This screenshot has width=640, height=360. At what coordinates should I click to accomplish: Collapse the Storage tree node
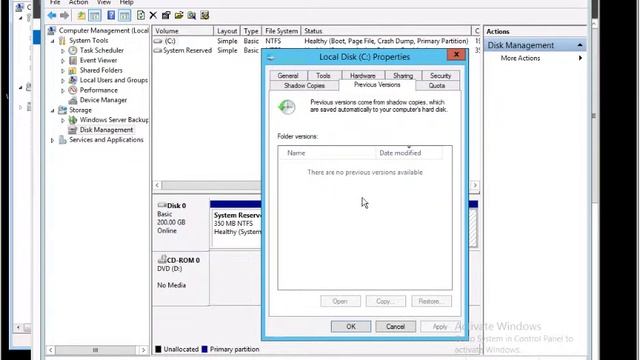pyautogui.click(x=52, y=111)
